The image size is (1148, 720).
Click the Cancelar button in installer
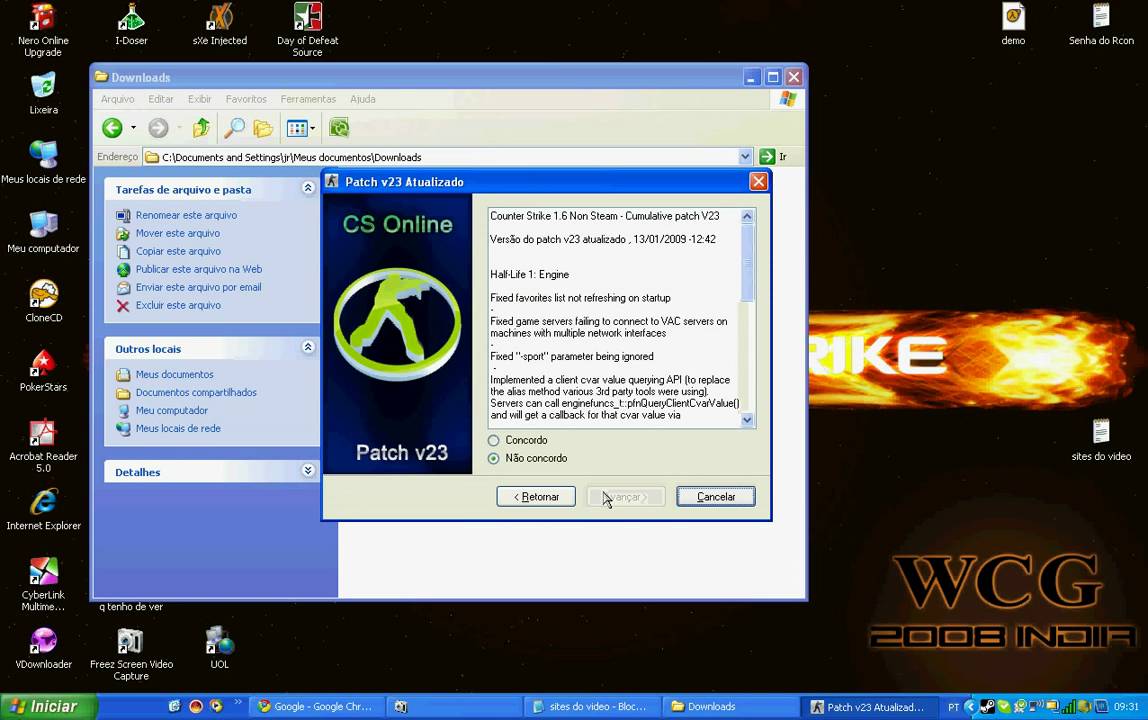[x=716, y=497]
